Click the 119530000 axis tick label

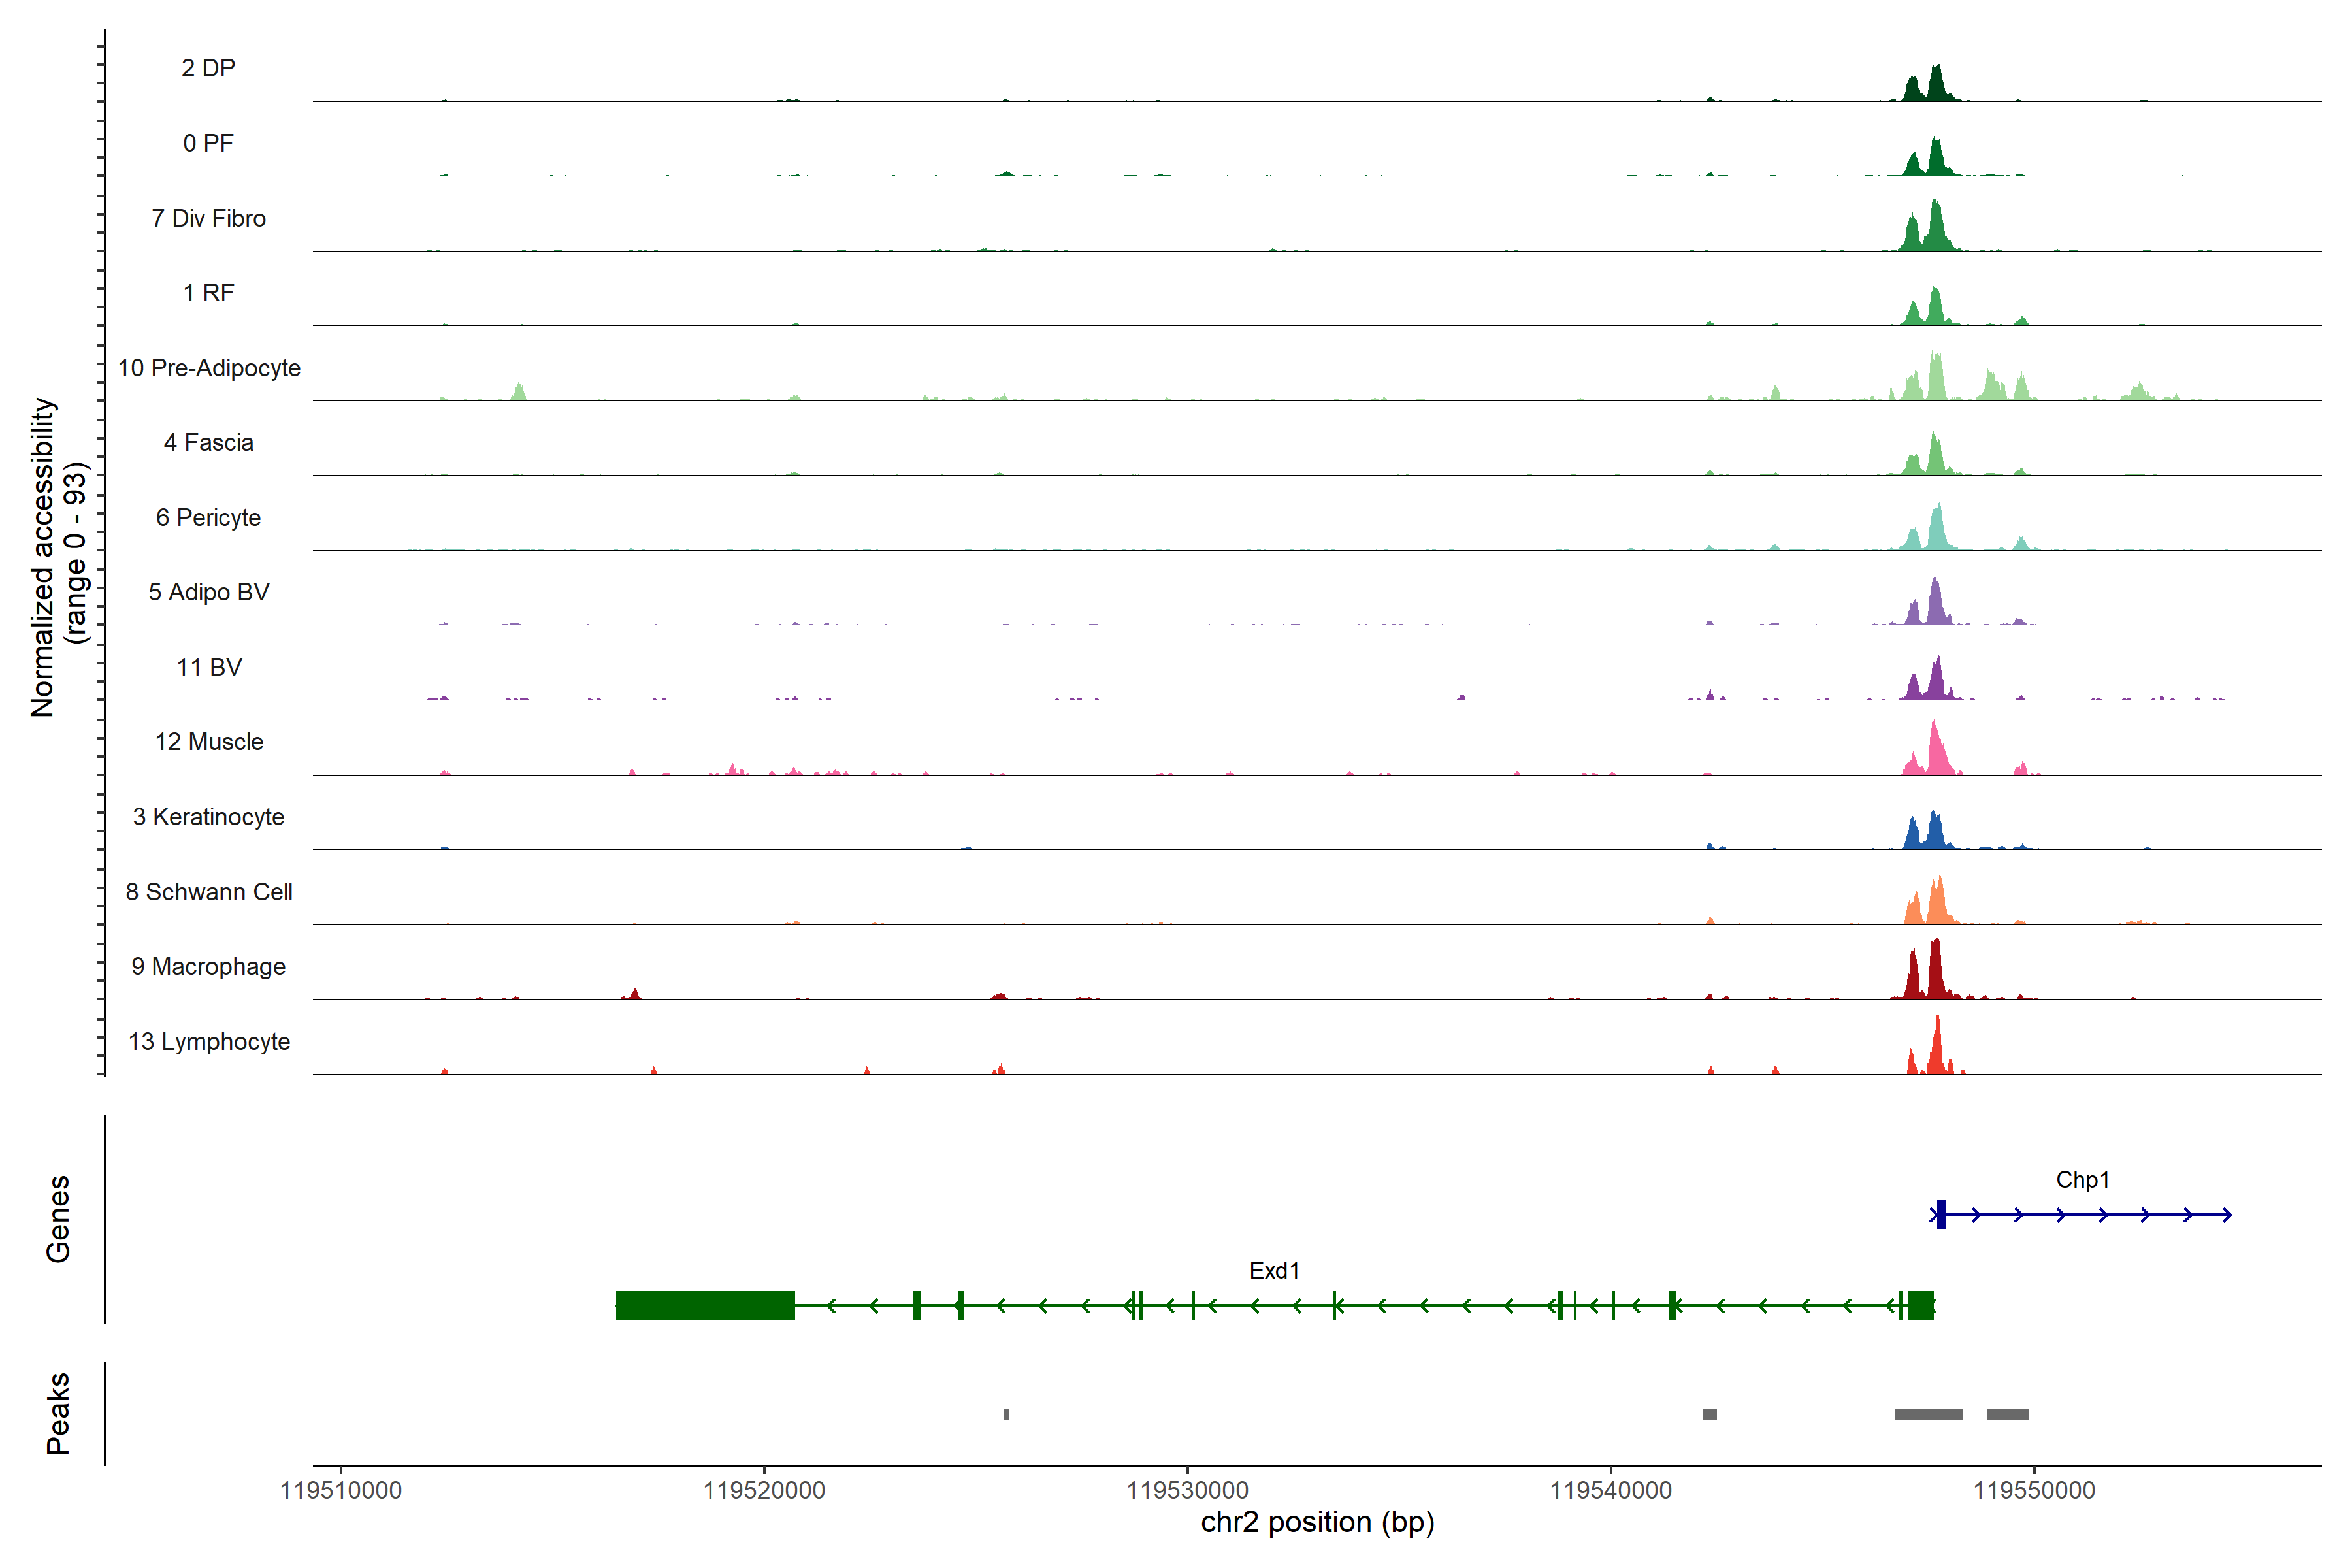[1187, 1490]
